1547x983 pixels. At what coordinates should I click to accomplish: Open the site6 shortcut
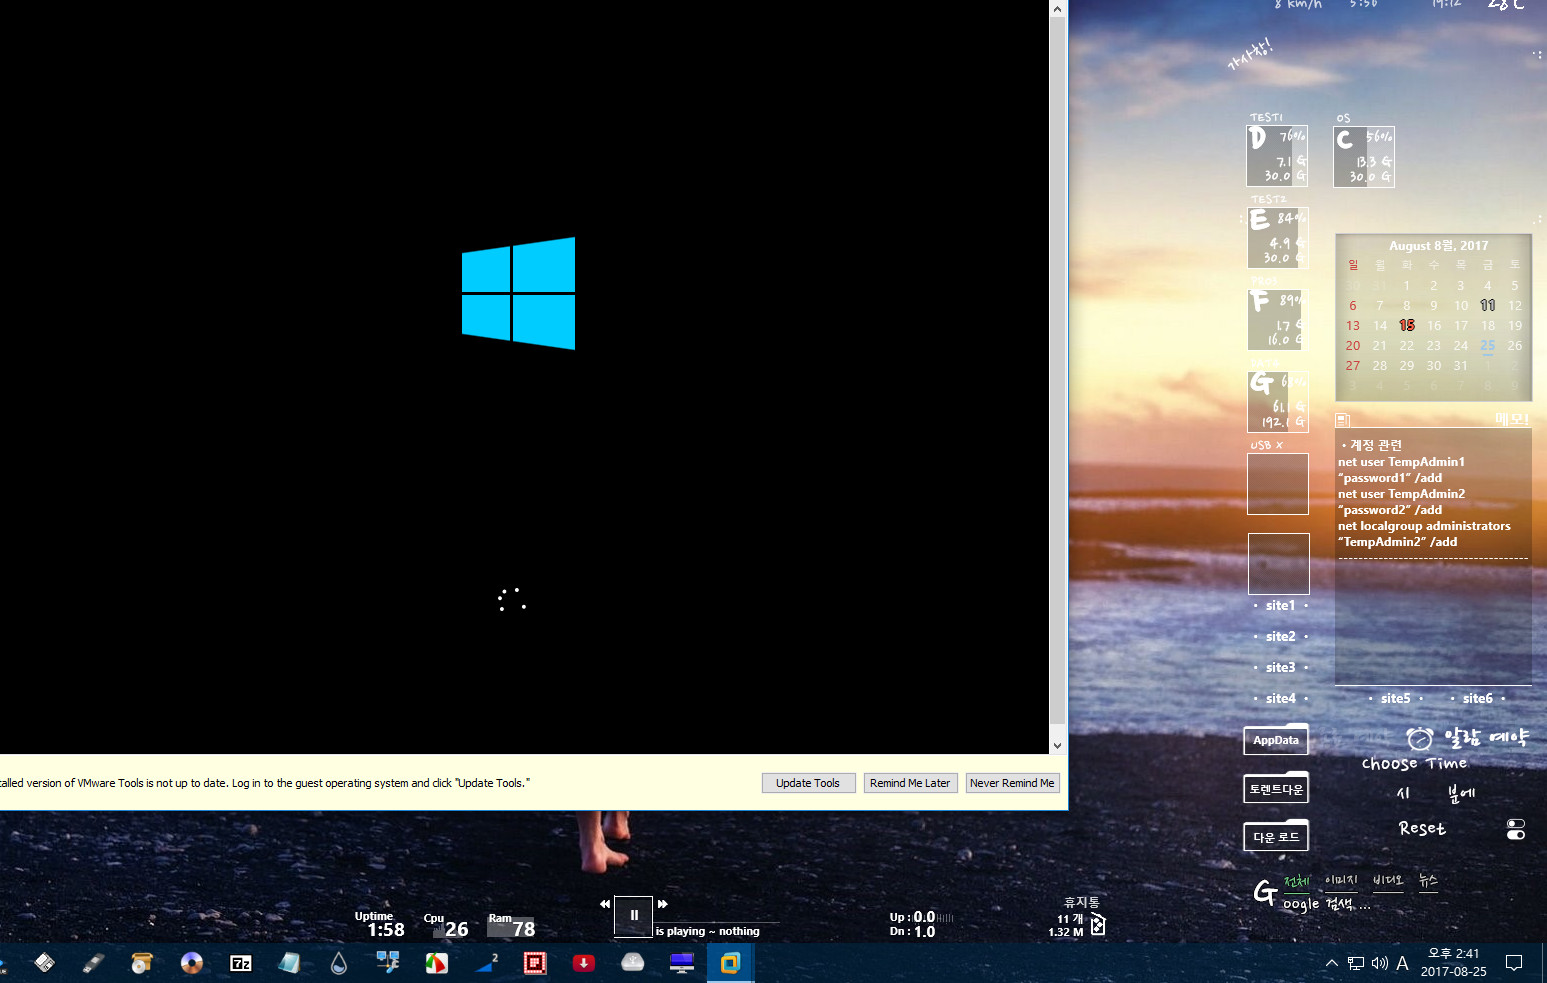coord(1477,698)
